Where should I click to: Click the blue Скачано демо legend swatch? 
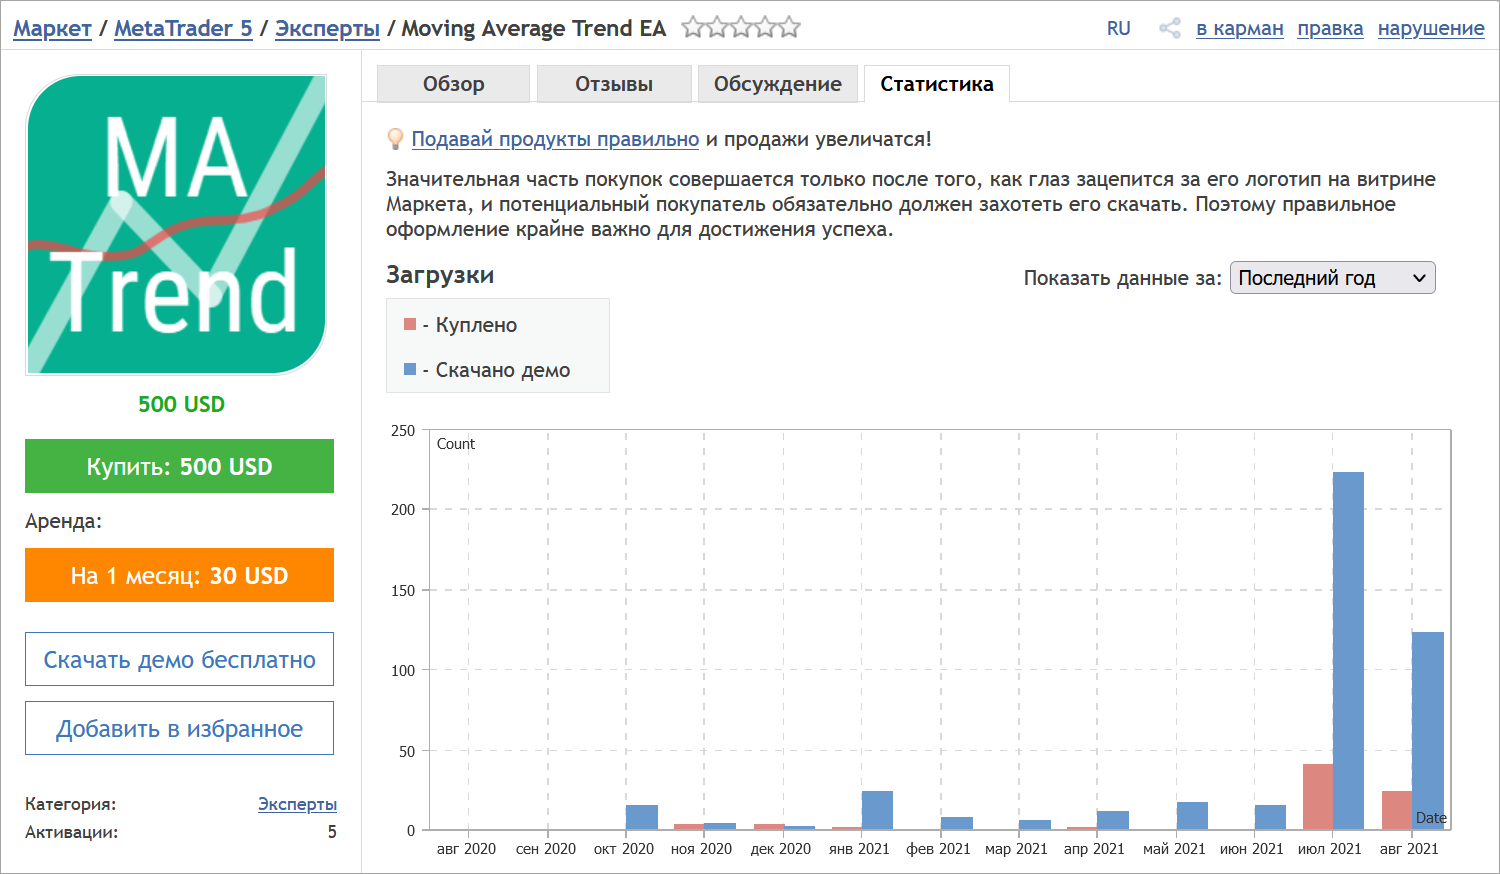(410, 369)
